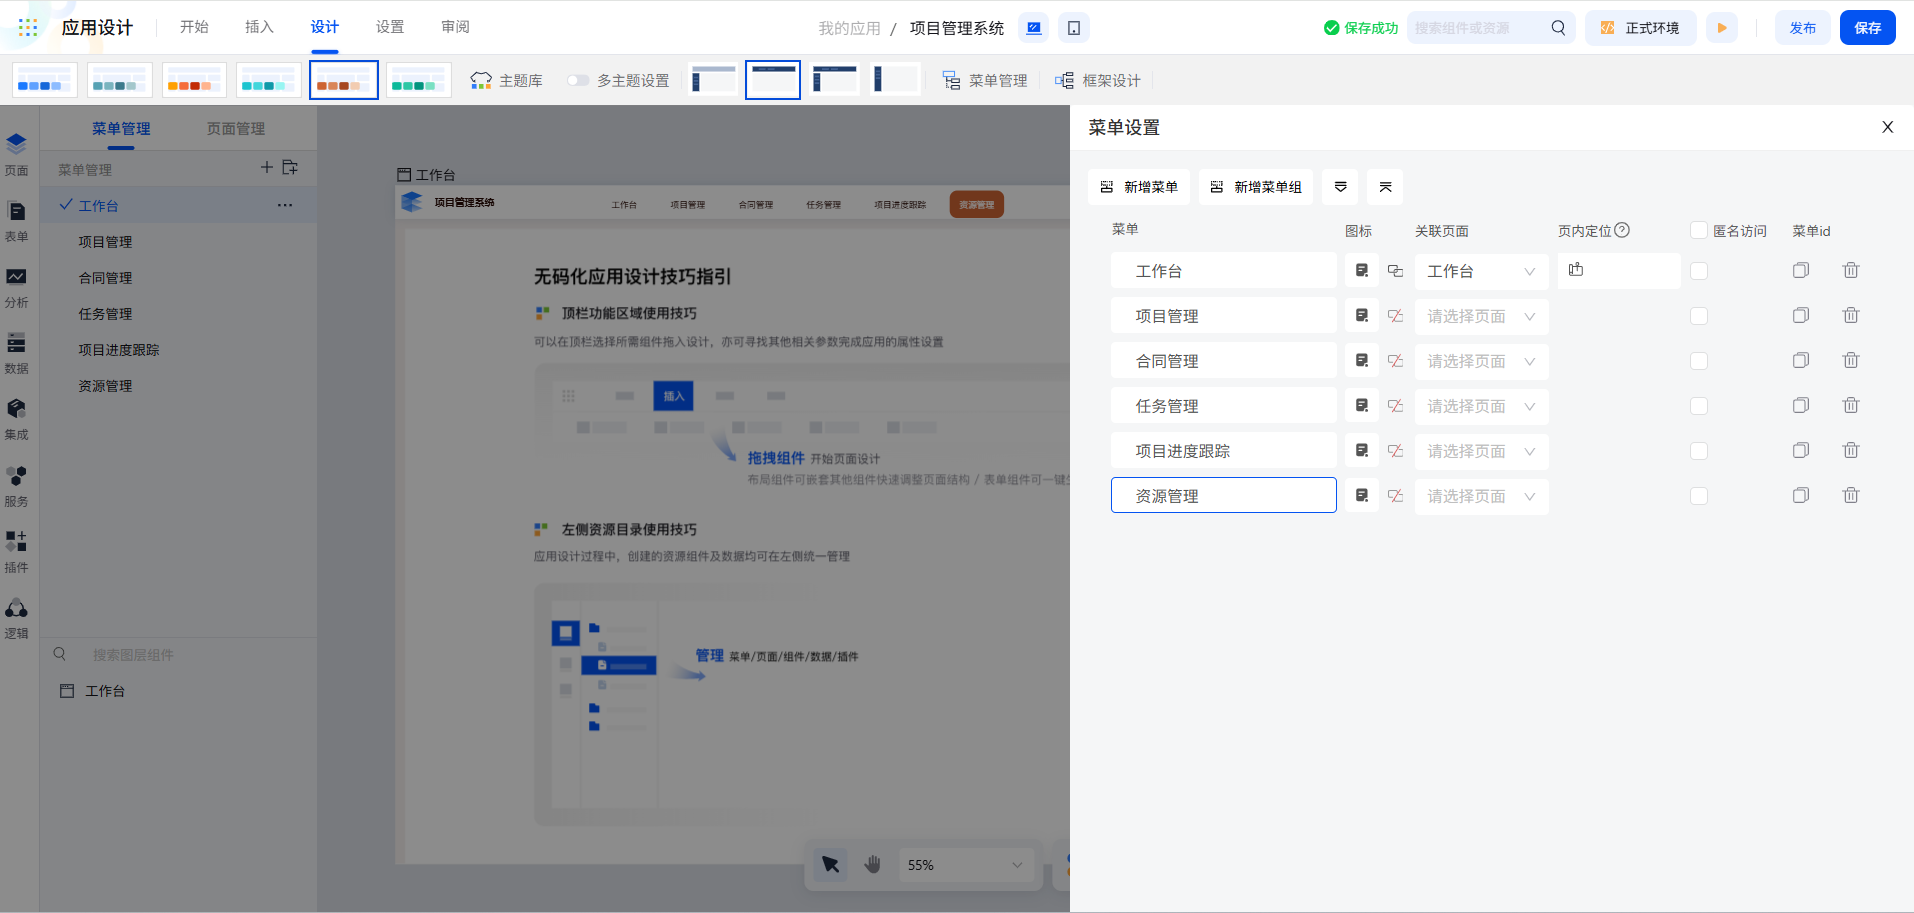1914x913 pixels.
Task: Copy the 菜单id of 项目管理 row
Action: (x=1801, y=314)
